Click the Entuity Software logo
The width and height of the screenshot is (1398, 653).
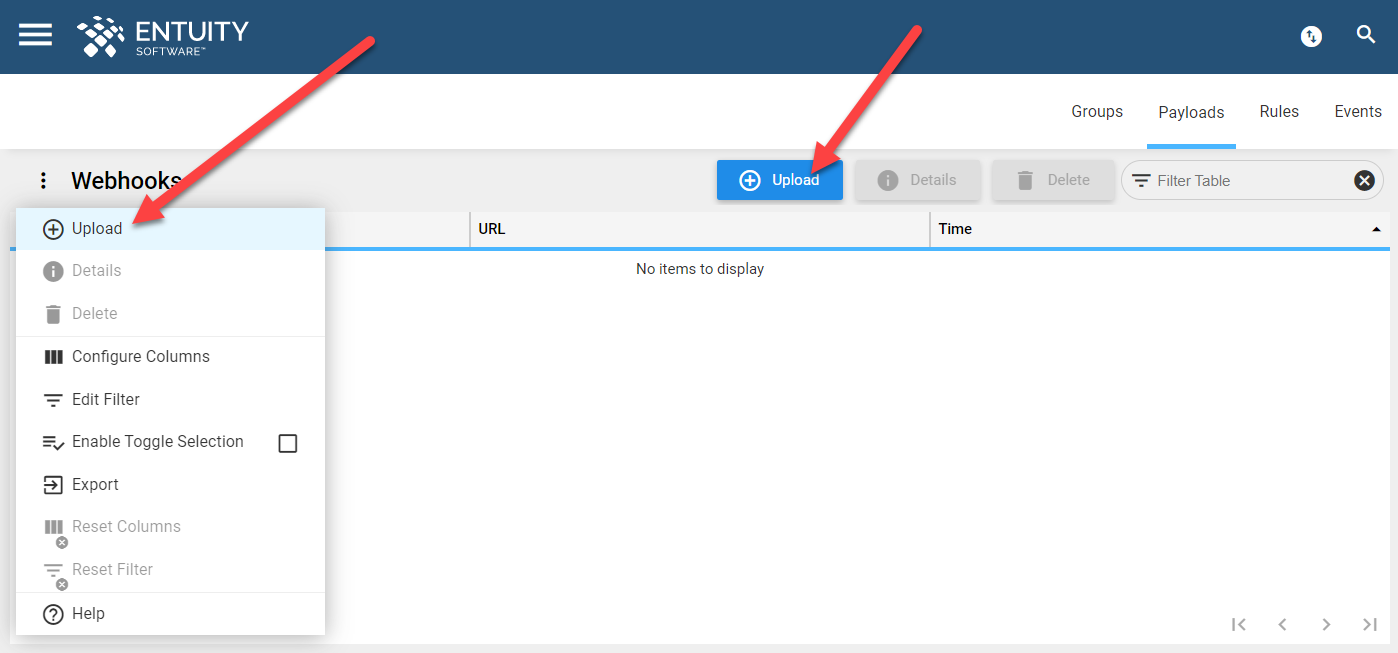161,36
